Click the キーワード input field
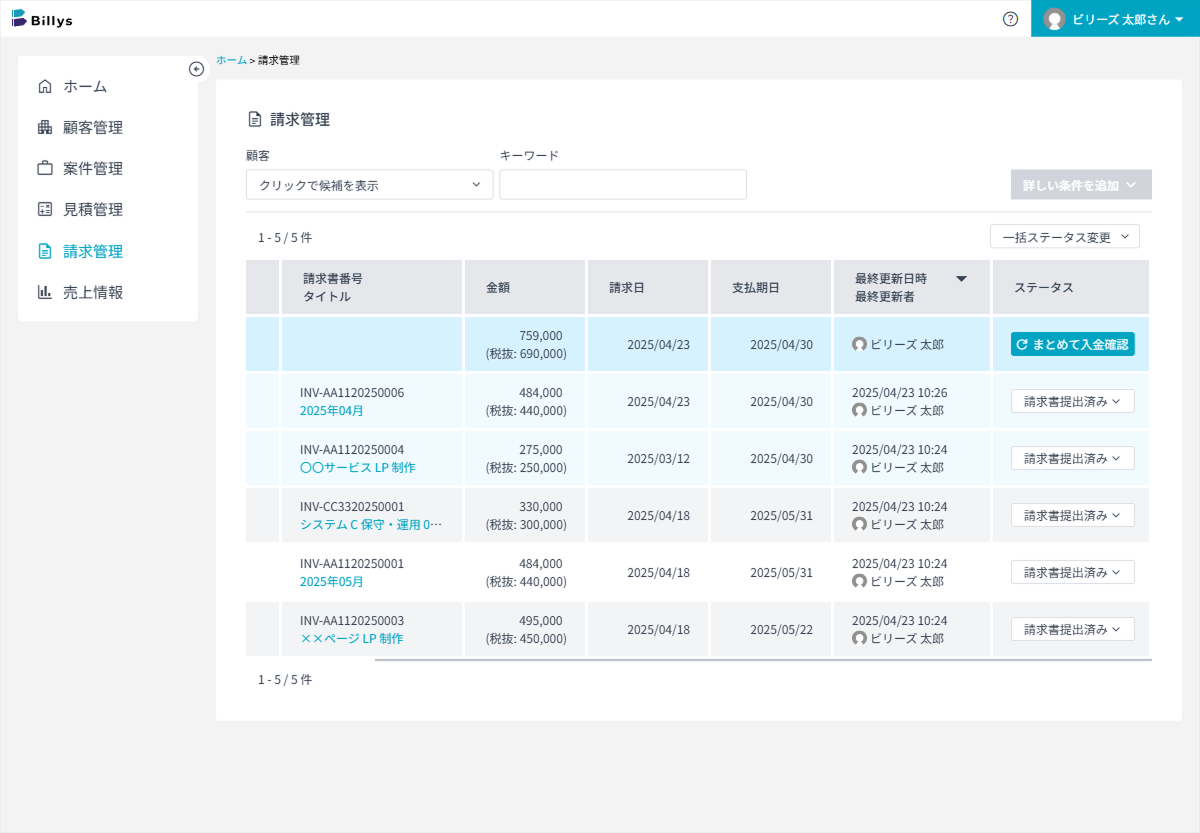The image size is (1200, 833). click(623, 185)
